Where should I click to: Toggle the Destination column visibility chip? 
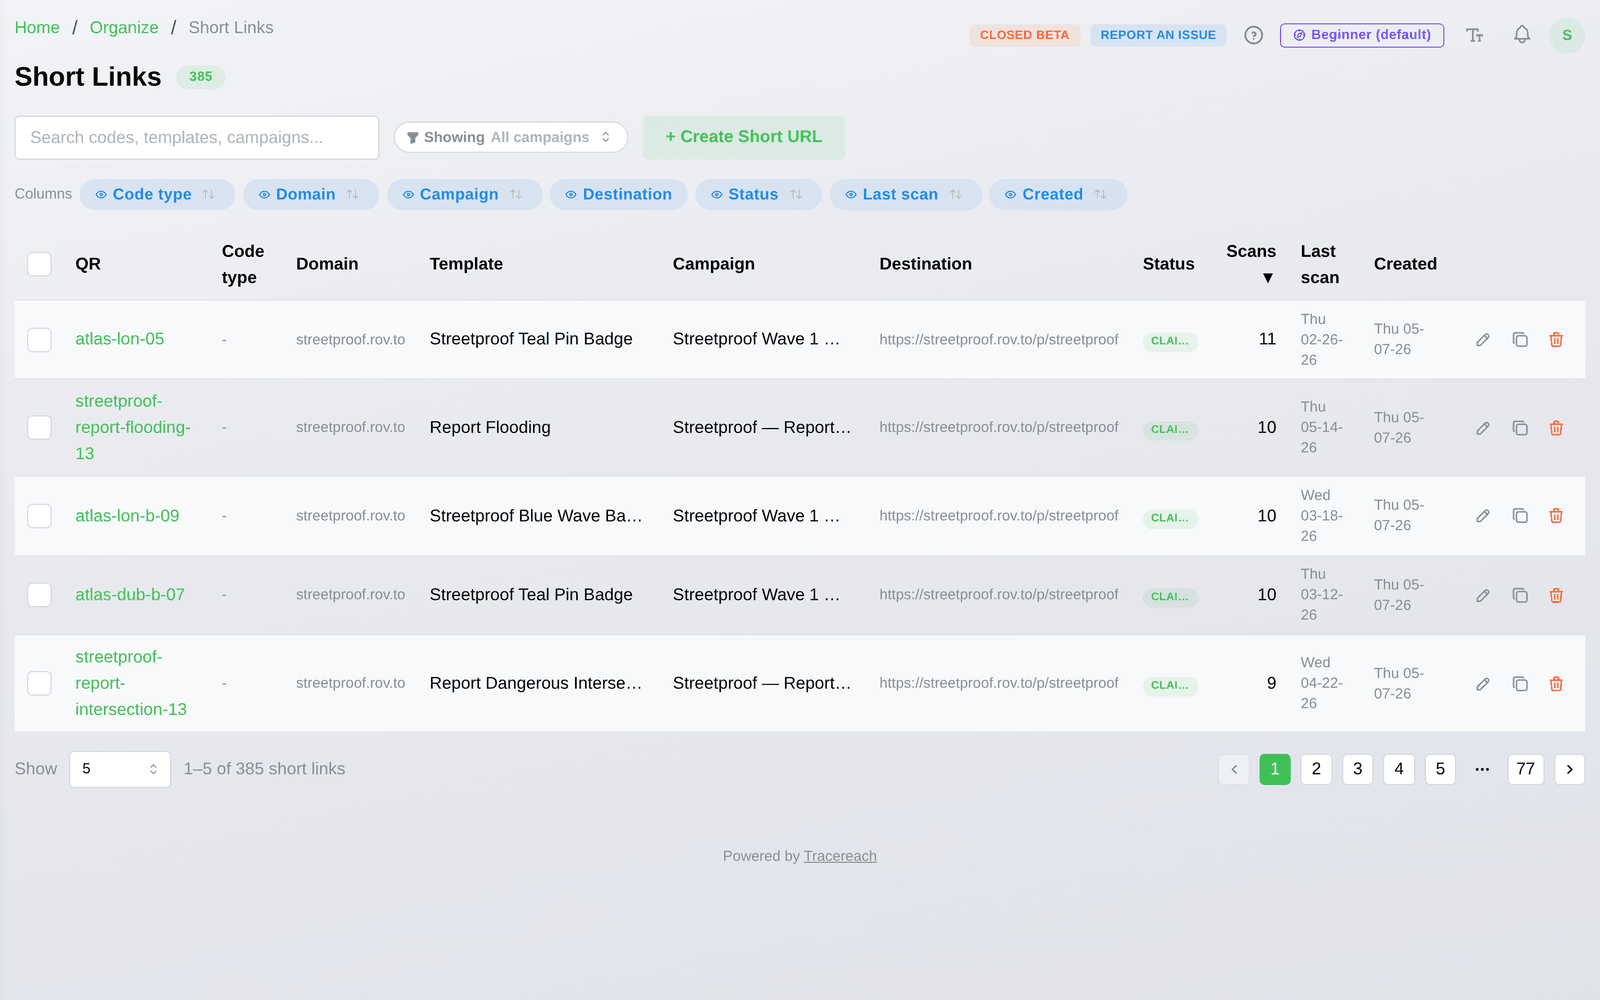pos(618,195)
